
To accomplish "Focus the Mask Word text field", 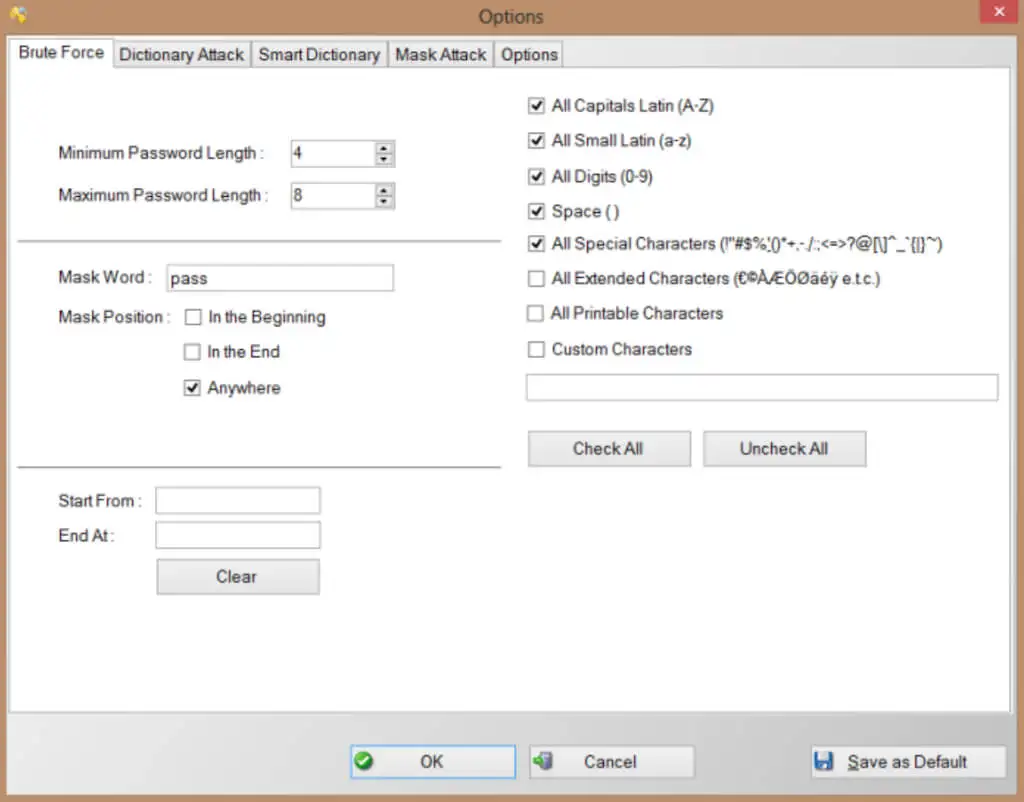I will point(280,278).
